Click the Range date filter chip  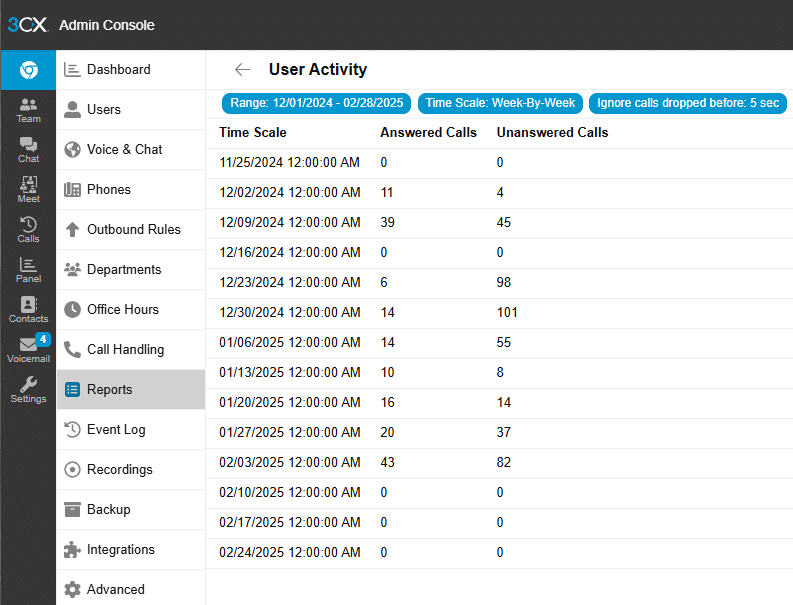tap(317, 103)
